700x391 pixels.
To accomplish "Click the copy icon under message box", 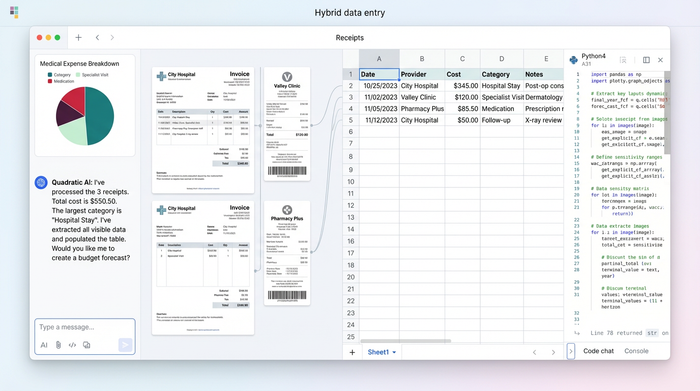I will pos(87,345).
